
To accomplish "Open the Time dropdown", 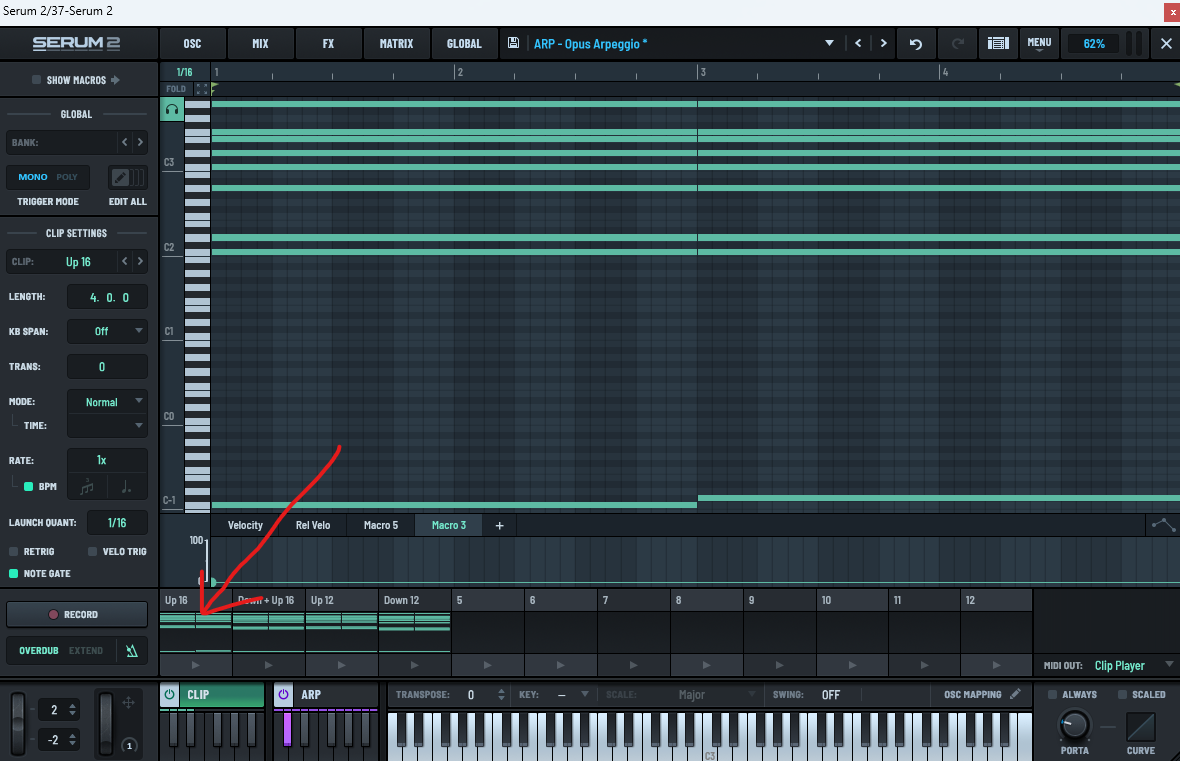I will (x=107, y=425).
